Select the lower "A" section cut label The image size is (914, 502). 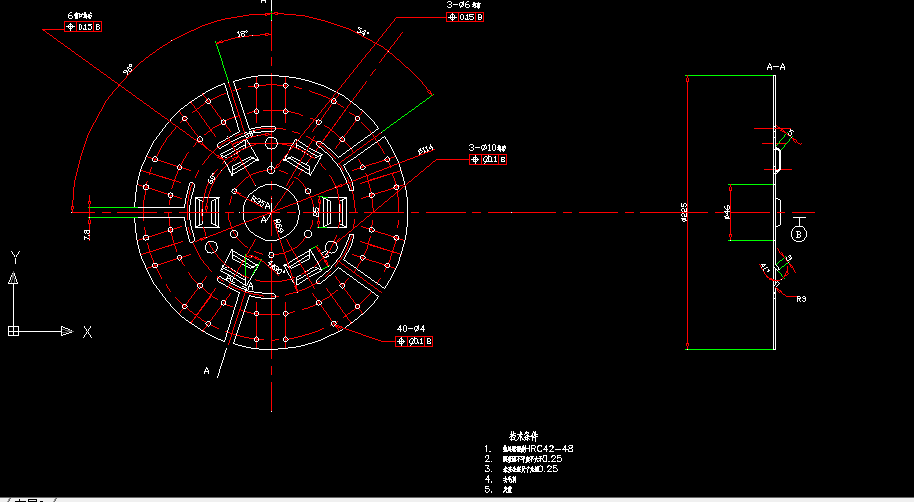[206, 371]
